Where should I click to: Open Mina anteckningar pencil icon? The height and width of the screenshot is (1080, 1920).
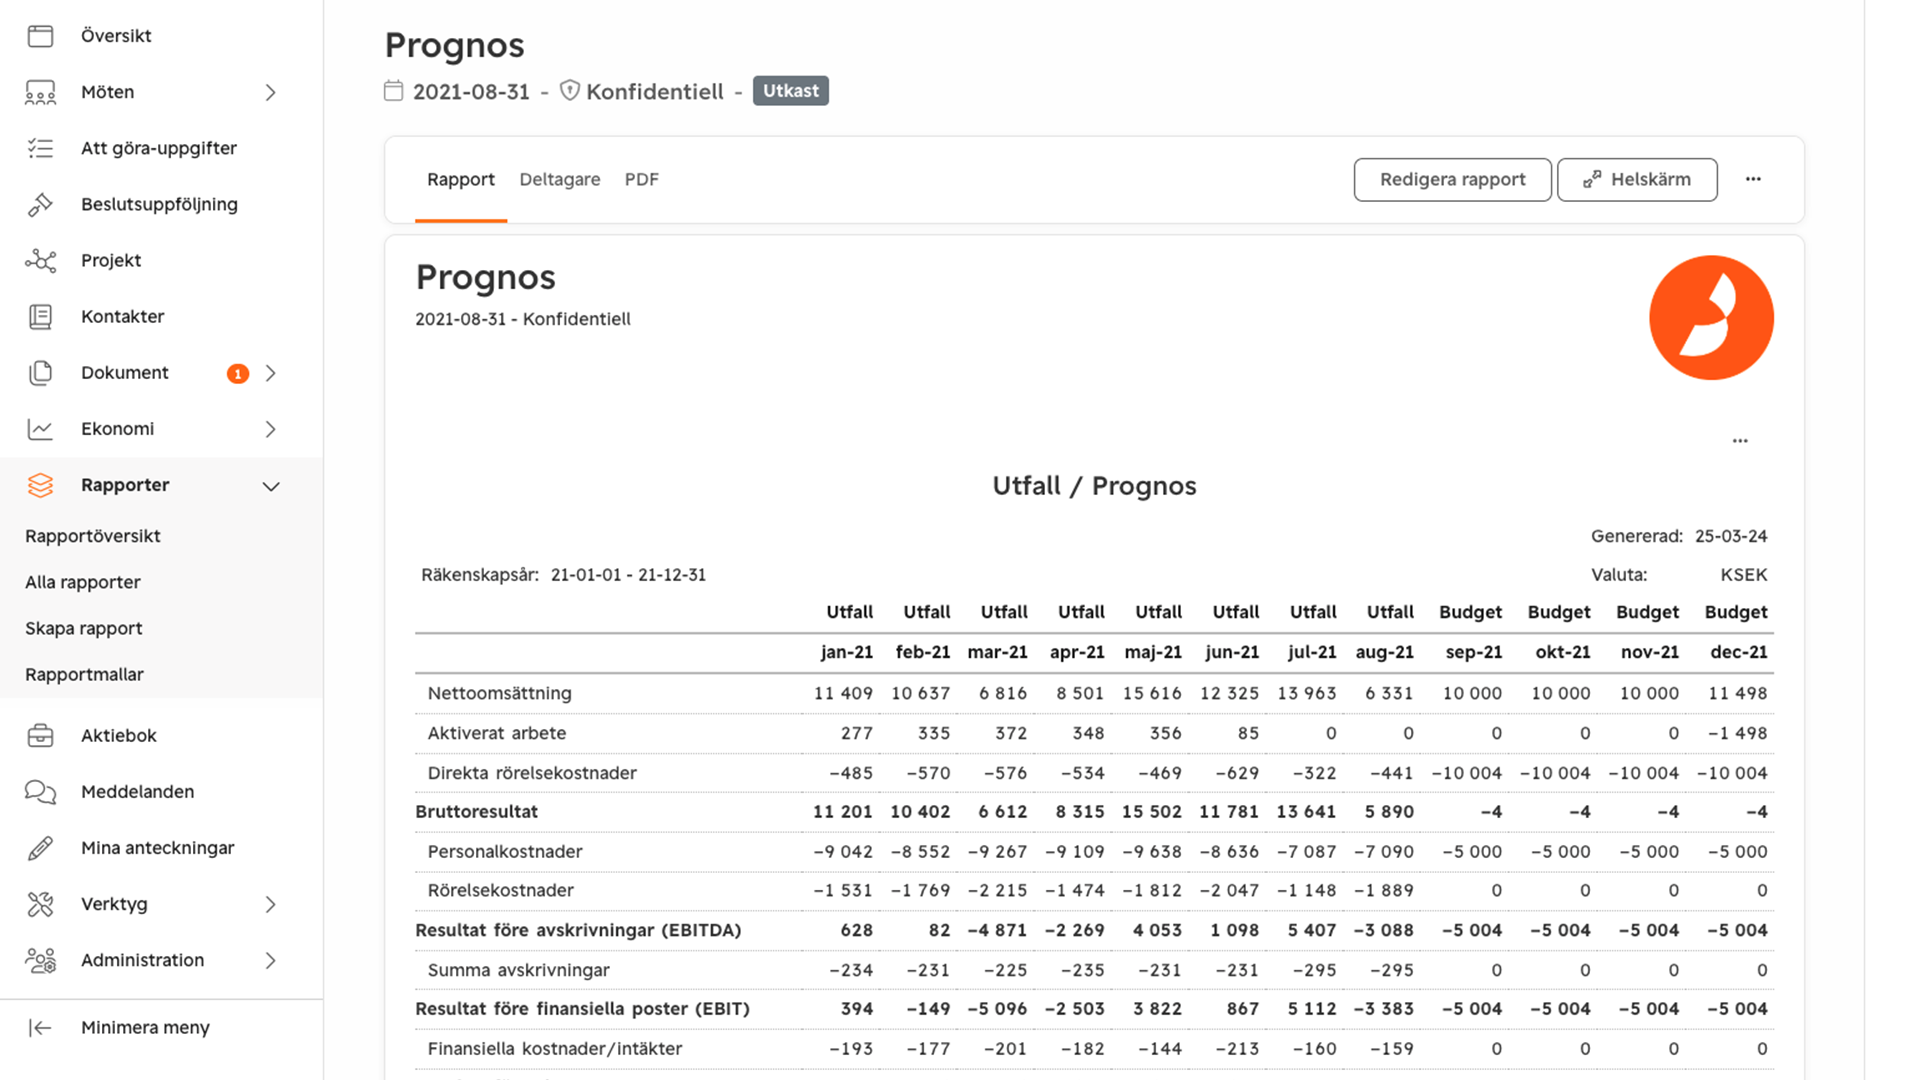[40, 848]
